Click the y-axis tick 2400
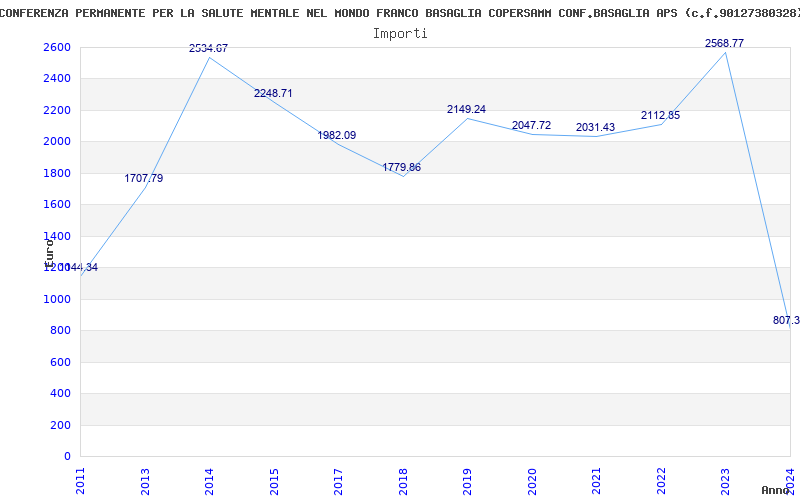 pyautogui.click(x=57, y=79)
